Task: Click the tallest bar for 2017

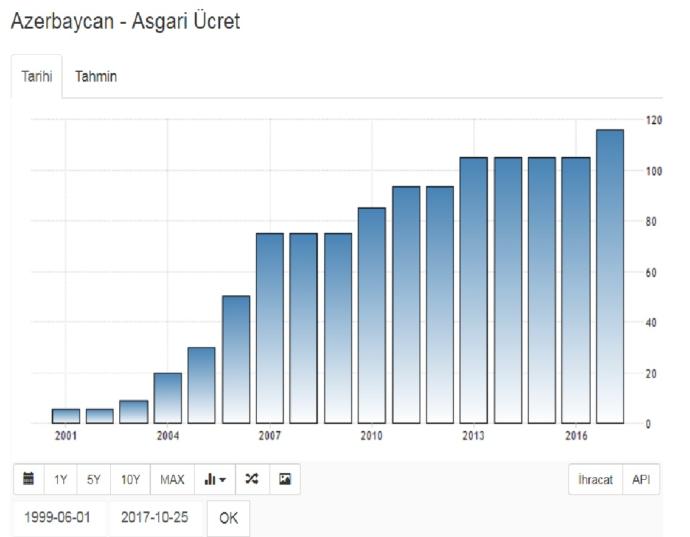Action: pos(610,276)
